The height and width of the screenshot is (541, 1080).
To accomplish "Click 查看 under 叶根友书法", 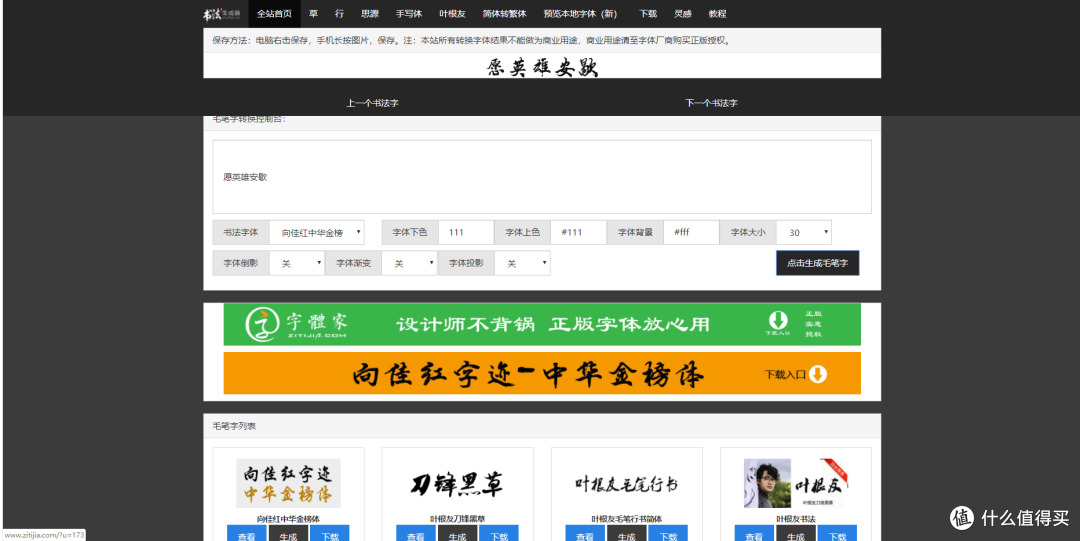I will (754, 535).
